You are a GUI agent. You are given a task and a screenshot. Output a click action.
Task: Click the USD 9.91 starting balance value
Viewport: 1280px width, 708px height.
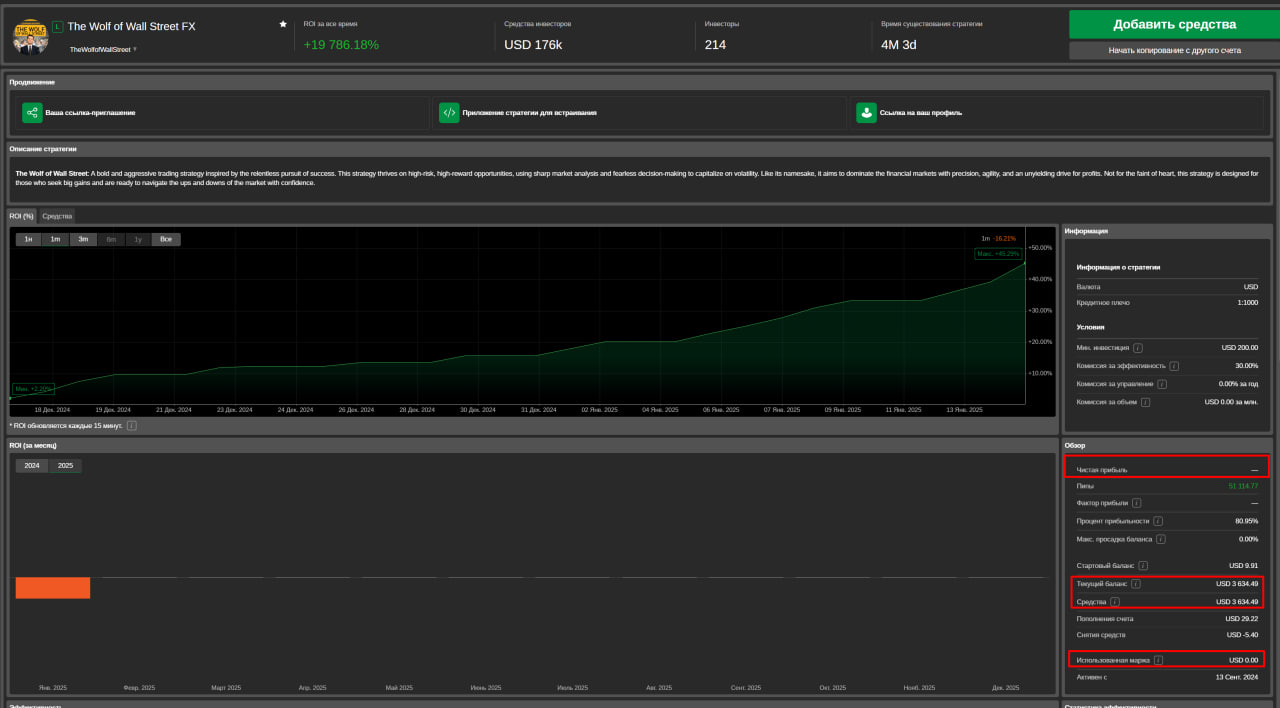(x=1244, y=566)
